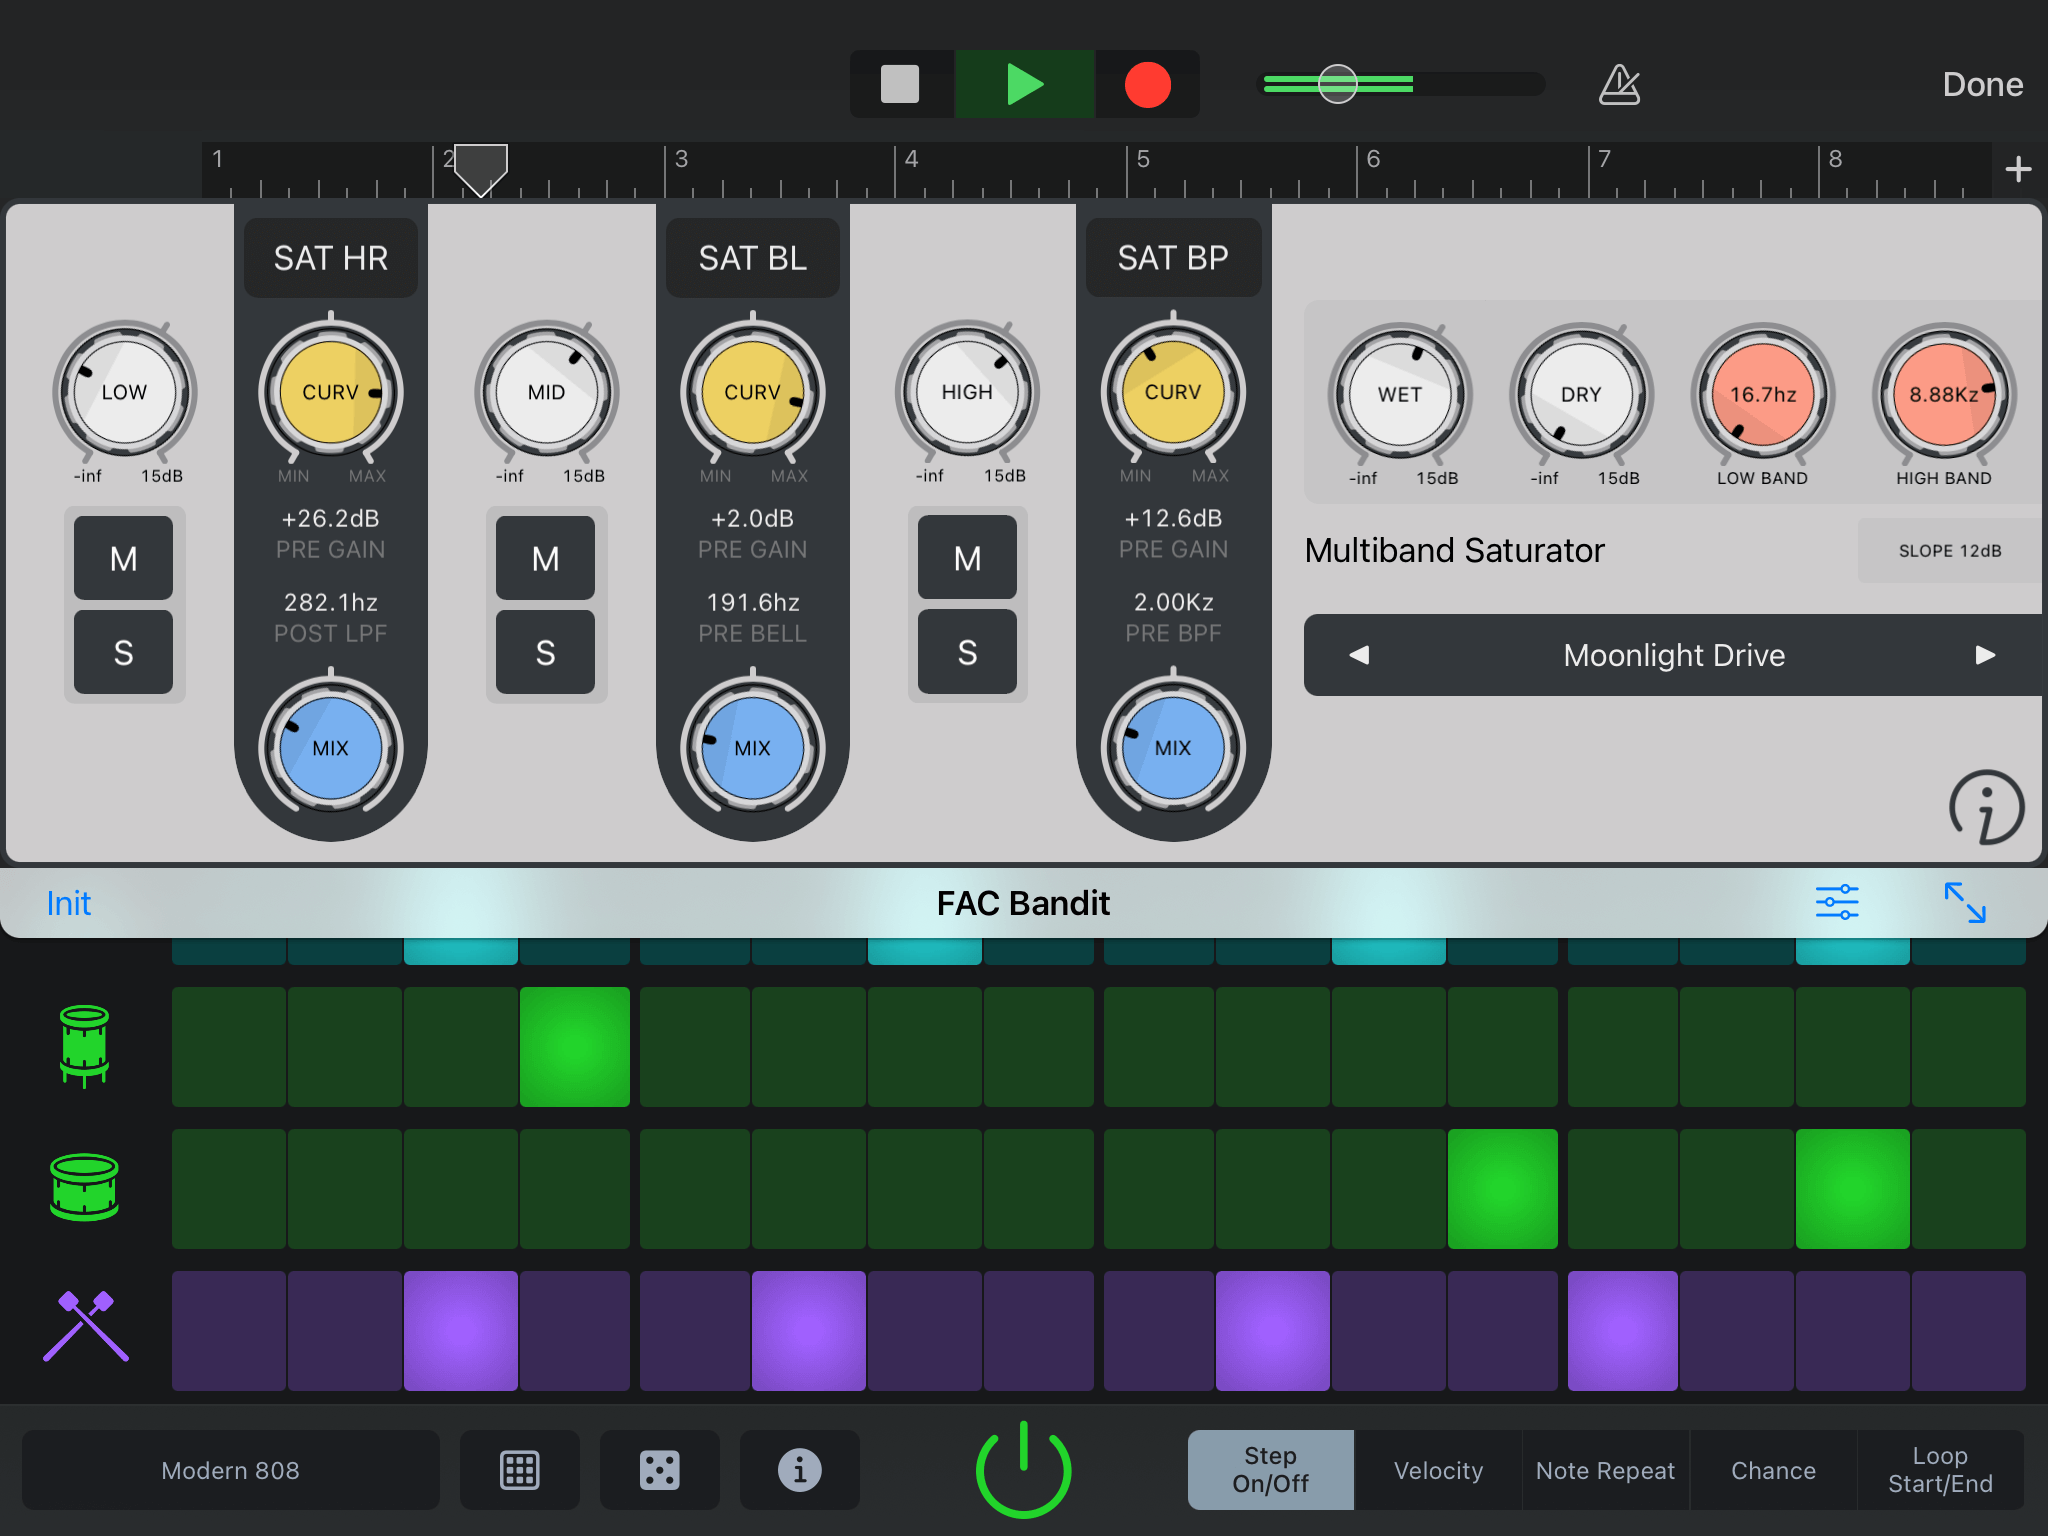2048x1536 pixels.
Task: Click the +12.6dB PRE GAIN value
Action: [x=1173, y=518]
